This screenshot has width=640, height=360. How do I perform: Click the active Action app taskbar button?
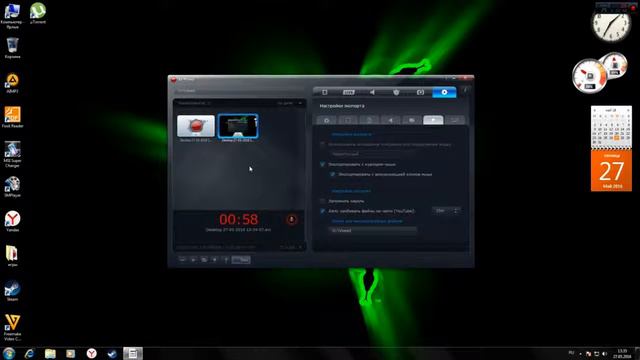(x=133, y=353)
